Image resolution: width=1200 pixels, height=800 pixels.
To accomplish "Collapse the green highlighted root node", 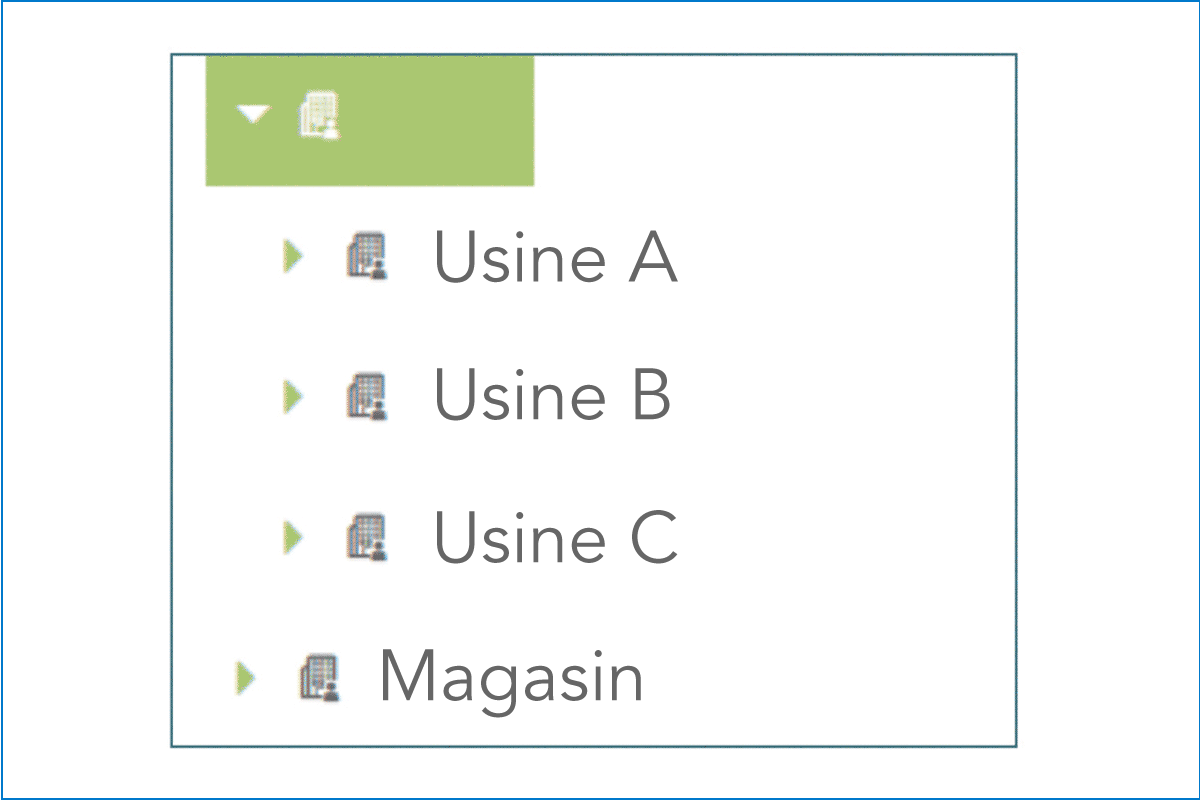I will point(255,115).
